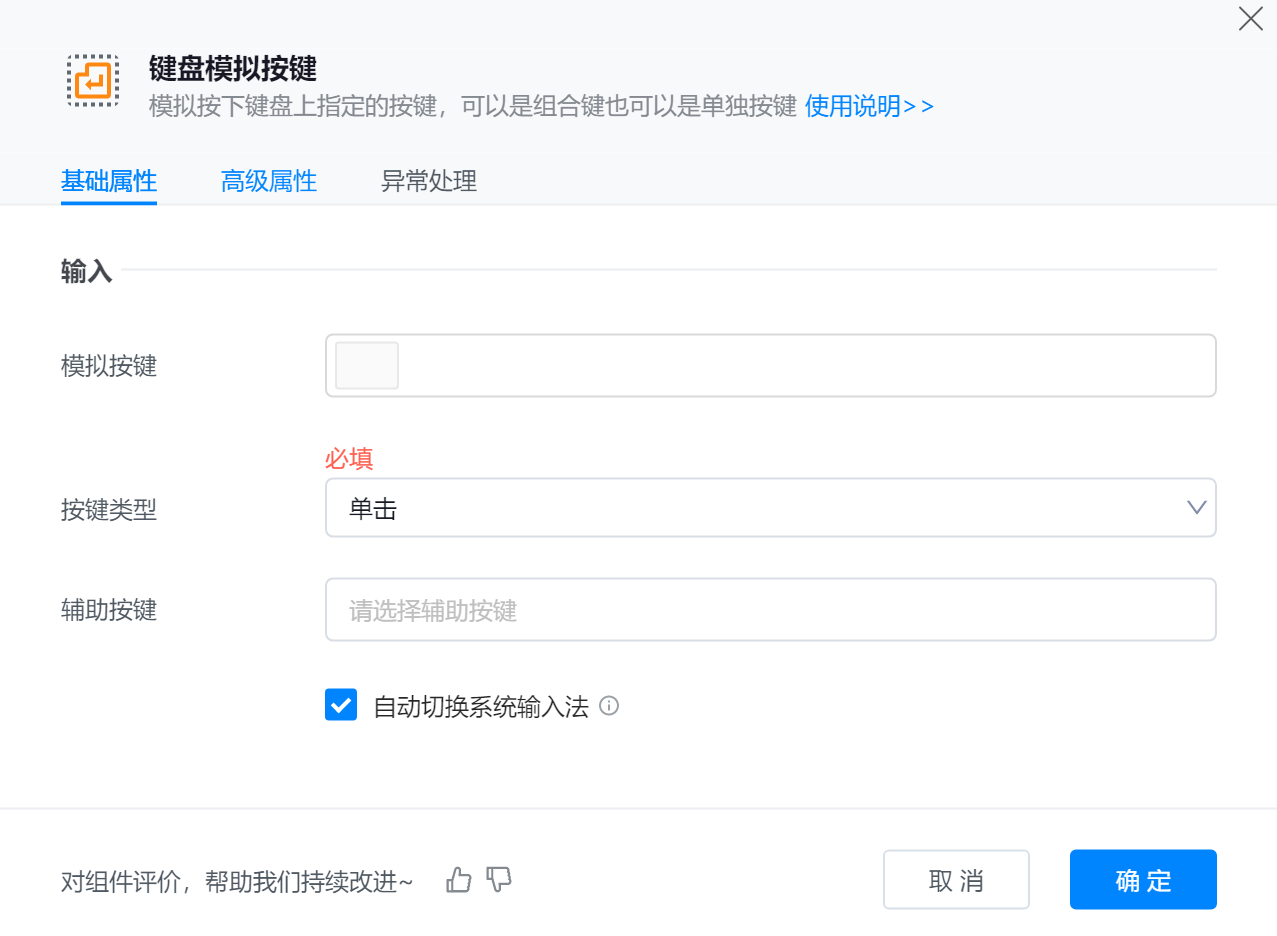Give a thumbs-up rating to the component

tap(459, 880)
